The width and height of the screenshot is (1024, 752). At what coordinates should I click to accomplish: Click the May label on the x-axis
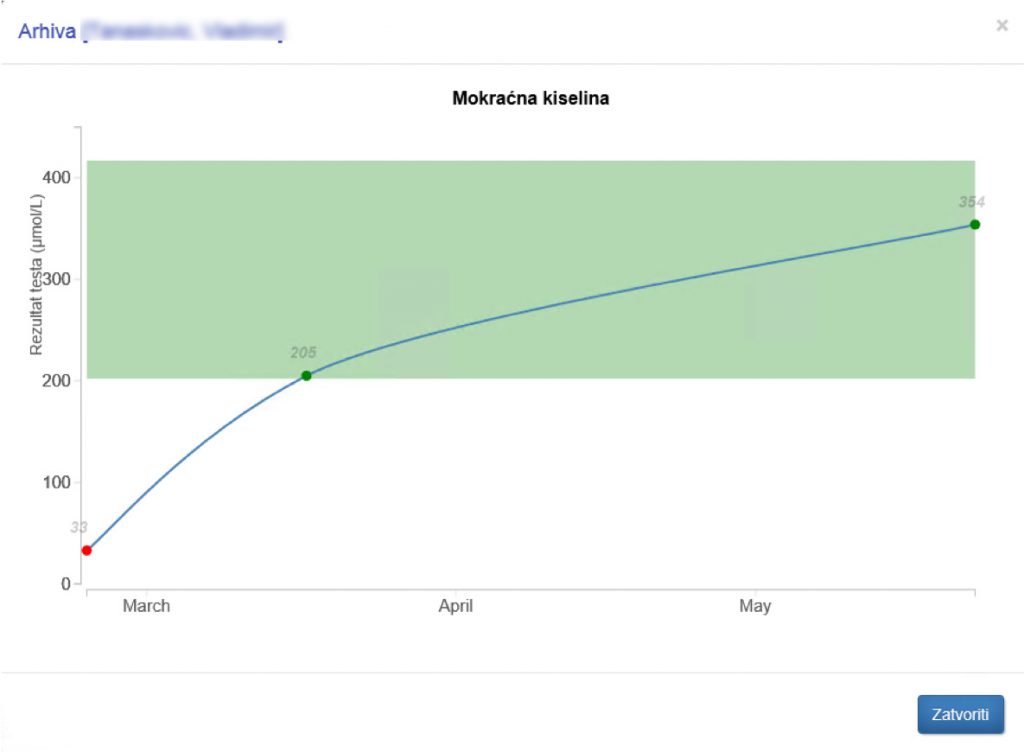(x=755, y=606)
